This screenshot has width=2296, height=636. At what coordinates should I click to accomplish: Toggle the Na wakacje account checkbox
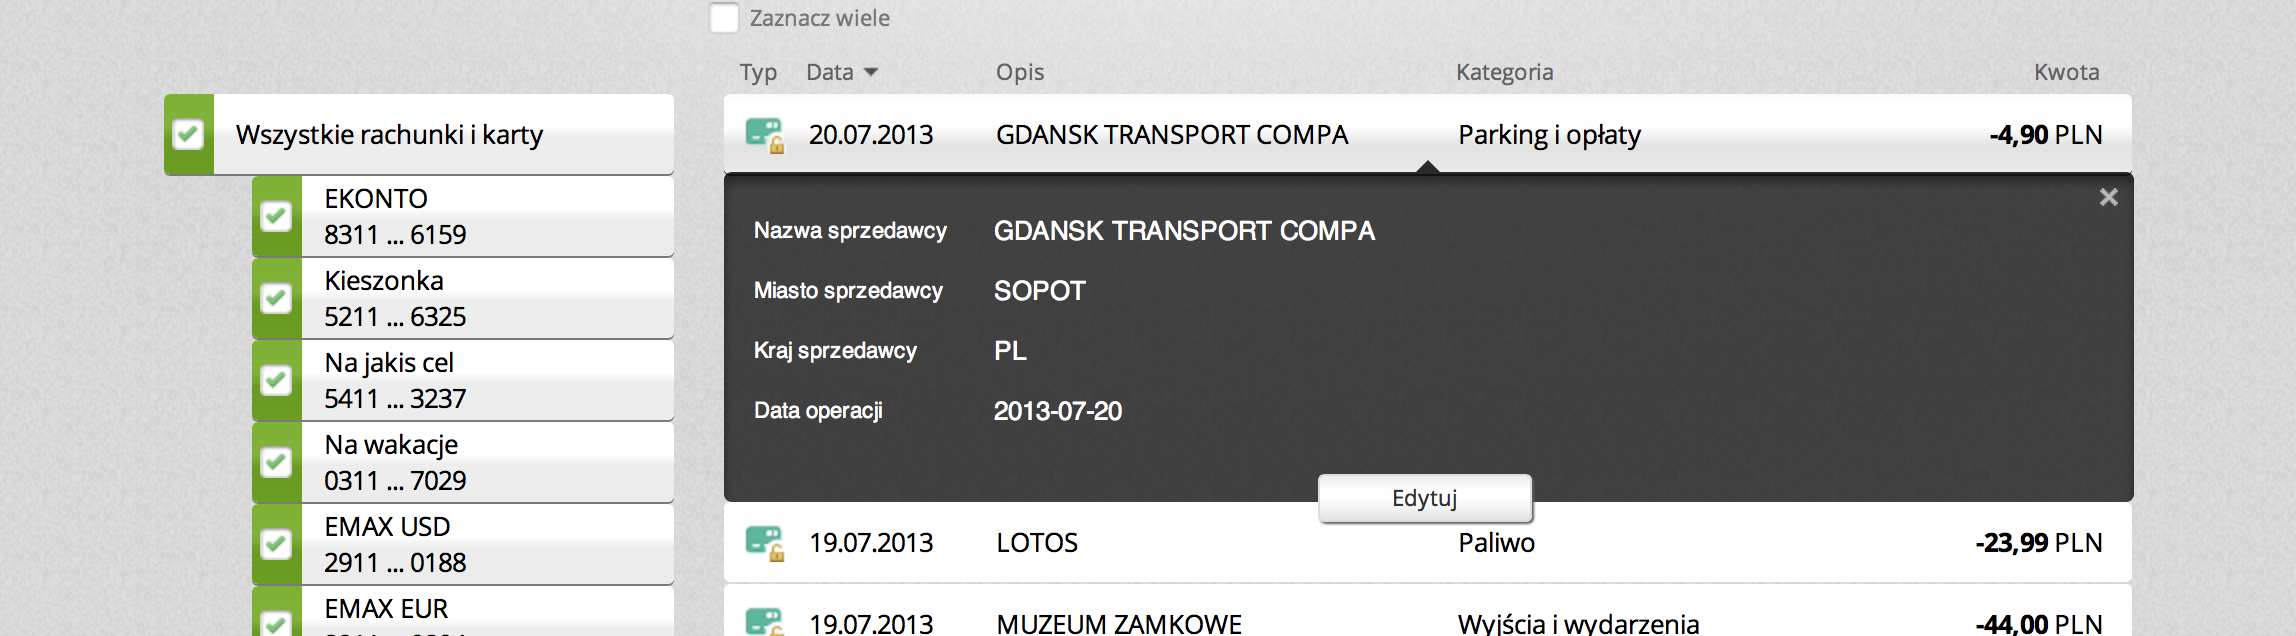[276, 462]
